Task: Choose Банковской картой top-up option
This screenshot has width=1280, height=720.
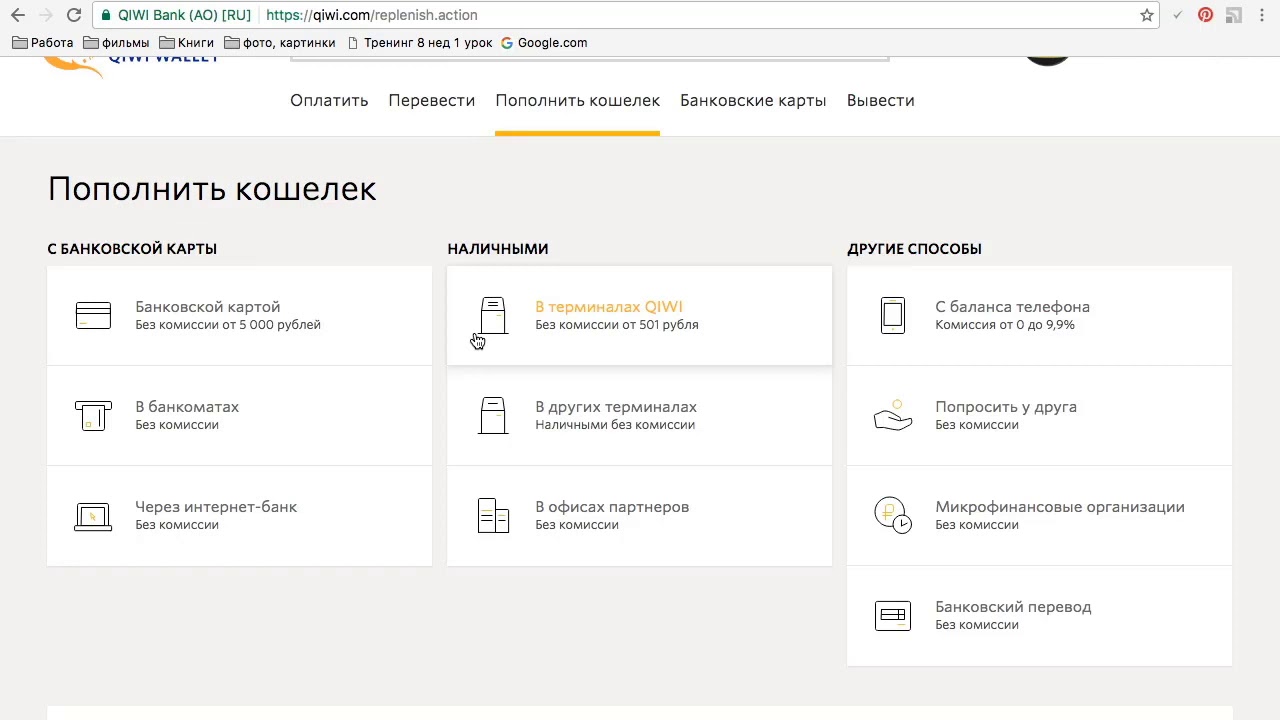Action: coord(239,316)
